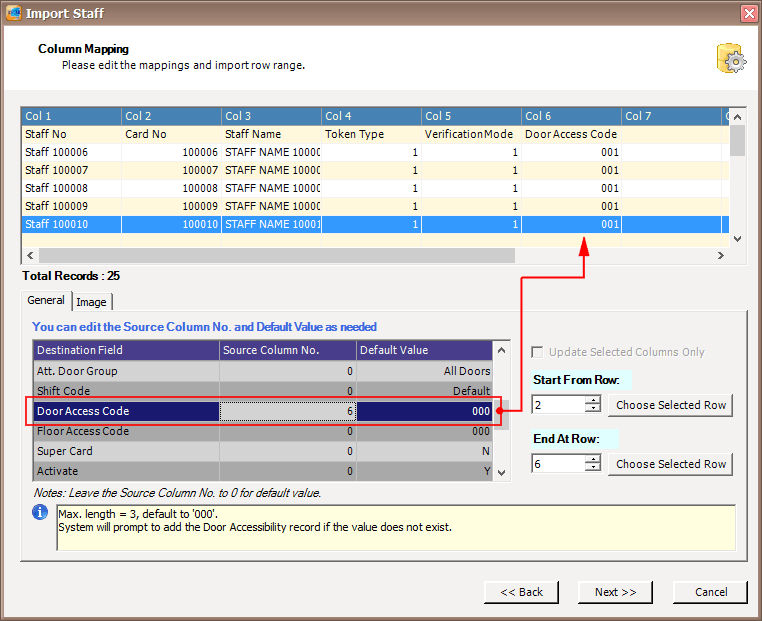Edit Source Column No. for Floor Access Code
762x621 pixels.
tap(288, 431)
